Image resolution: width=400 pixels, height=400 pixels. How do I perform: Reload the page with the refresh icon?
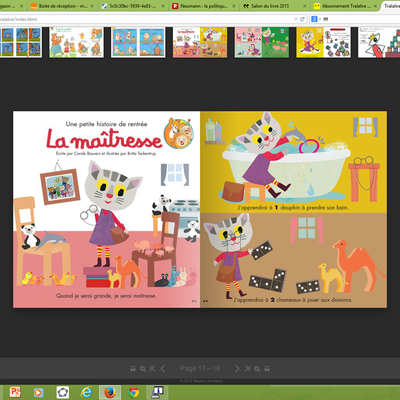coord(302,19)
